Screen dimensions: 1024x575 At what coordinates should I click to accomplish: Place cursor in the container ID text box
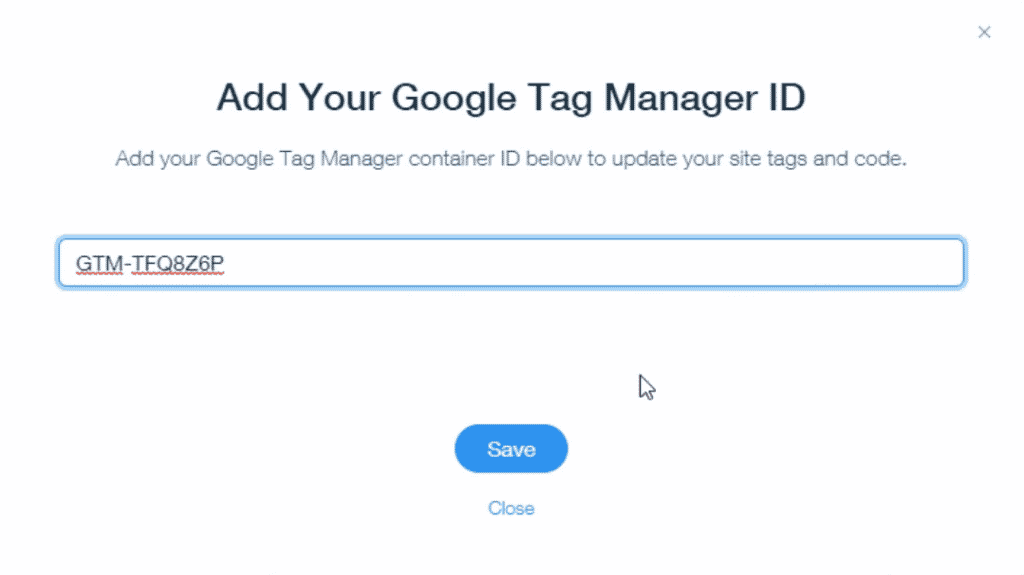[x=511, y=263]
